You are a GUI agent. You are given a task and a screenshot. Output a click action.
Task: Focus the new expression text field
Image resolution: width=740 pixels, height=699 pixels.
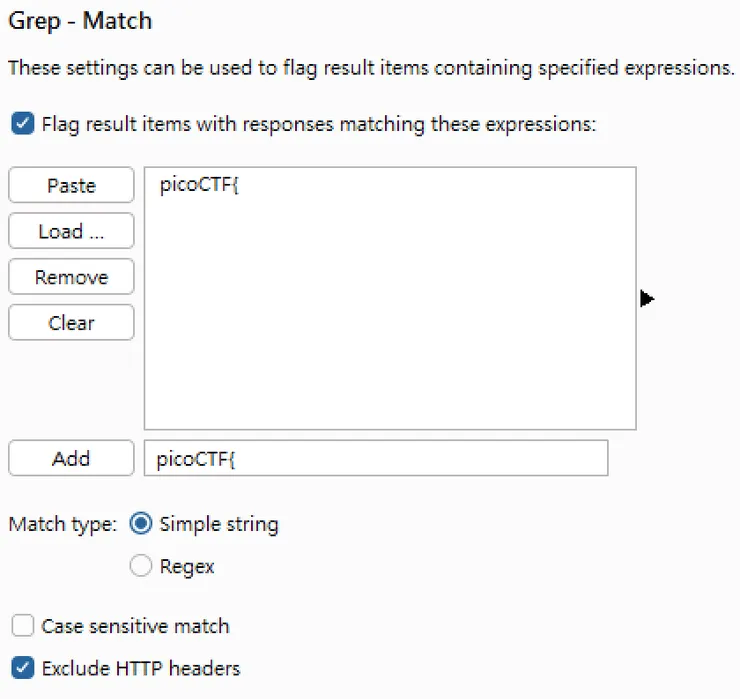(x=375, y=458)
